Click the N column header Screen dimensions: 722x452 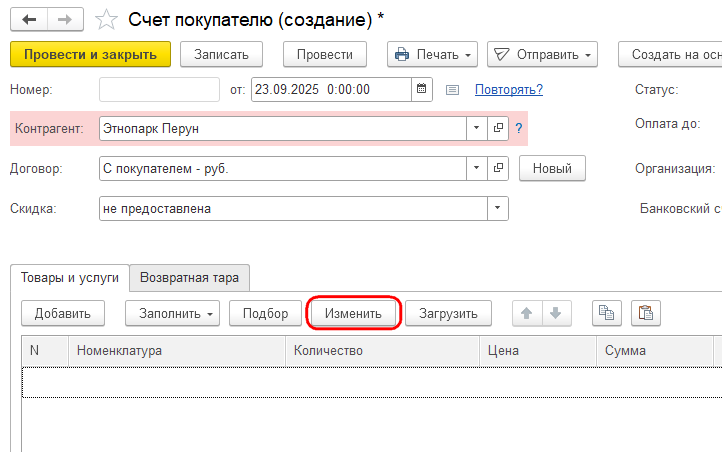pyautogui.click(x=45, y=351)
